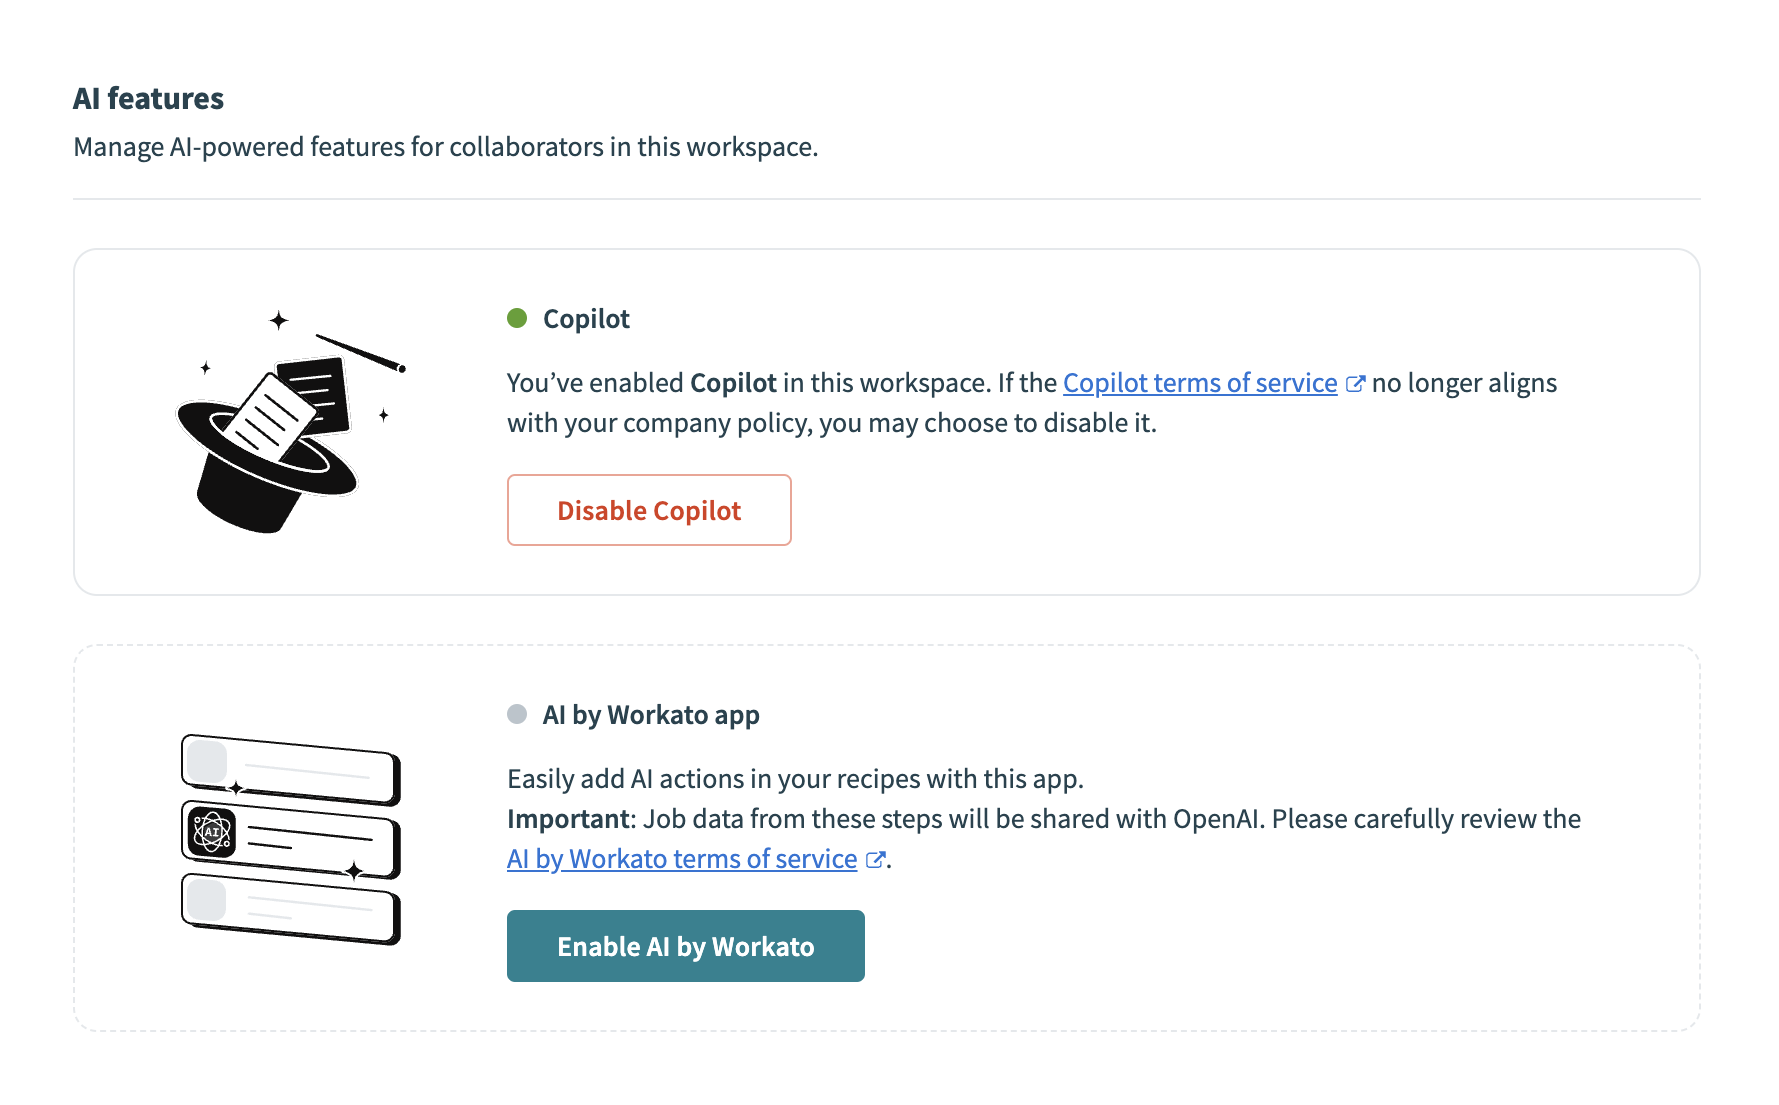Screen dimensions: 1779x1105
Task: Click the Copilot feature title
Action: coord(585,318)
